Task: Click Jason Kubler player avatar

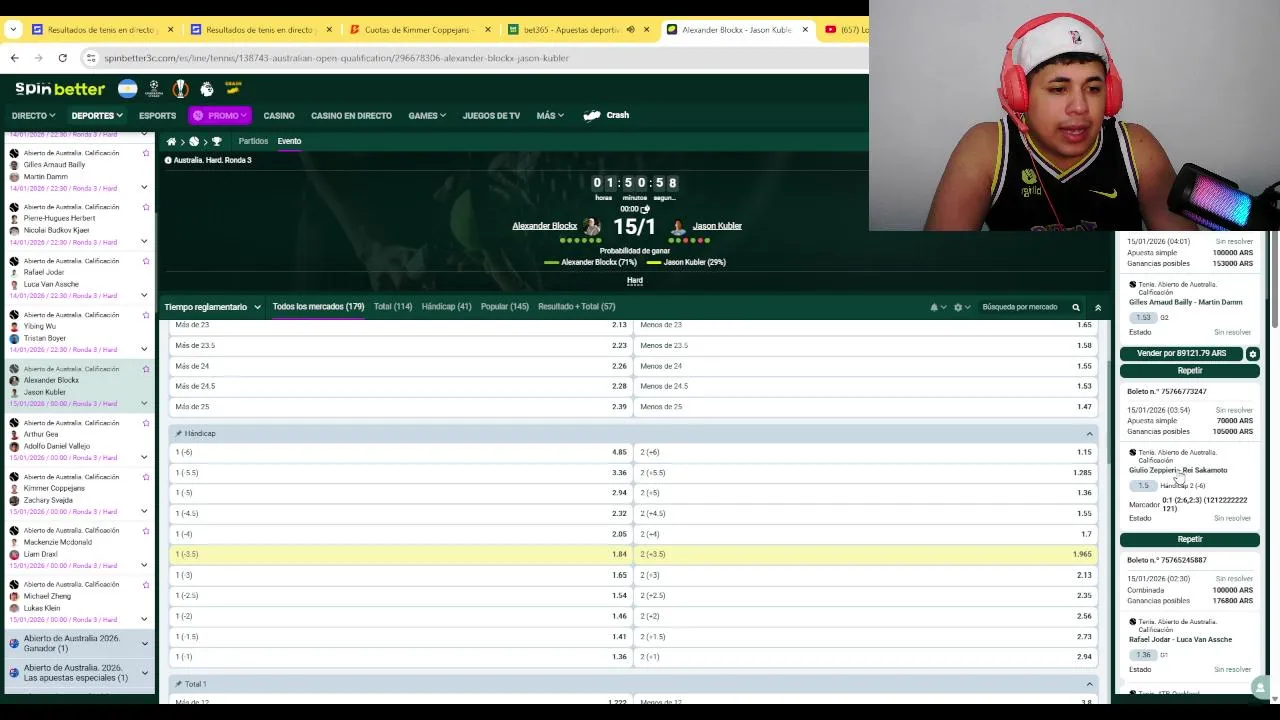Action: (678, 227)
